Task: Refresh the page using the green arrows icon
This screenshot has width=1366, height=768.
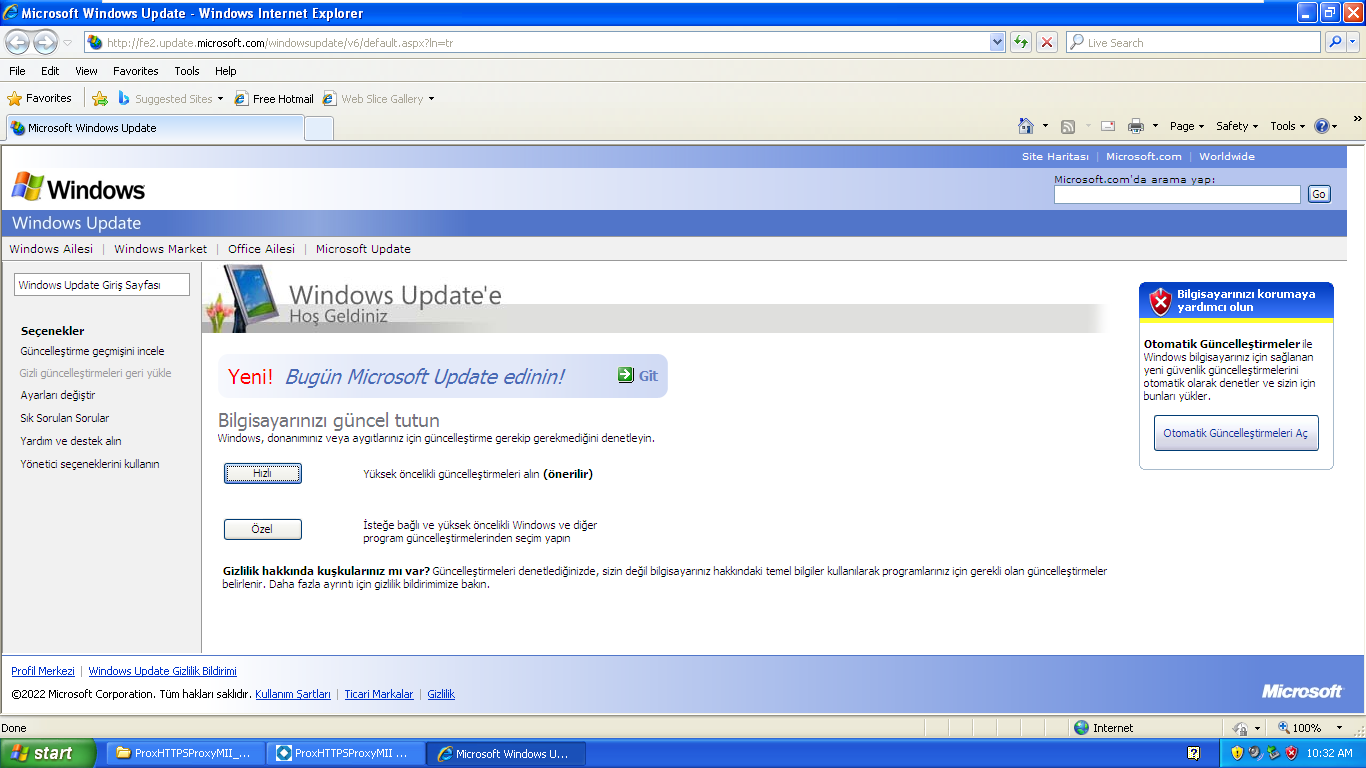Action: click(x=1020, y=42)
